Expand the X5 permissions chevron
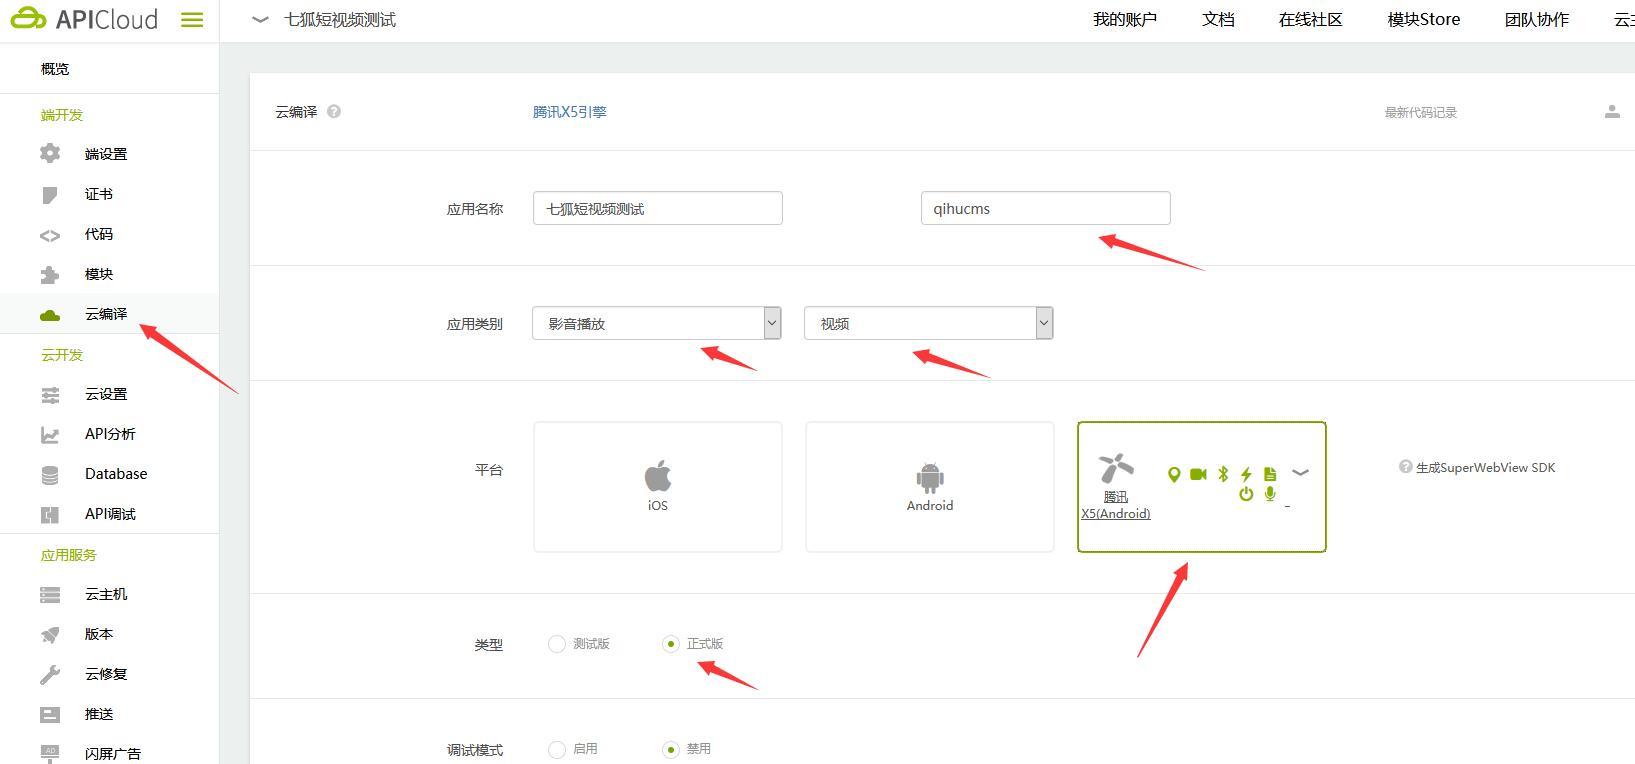 click(x=1300, y=473)
